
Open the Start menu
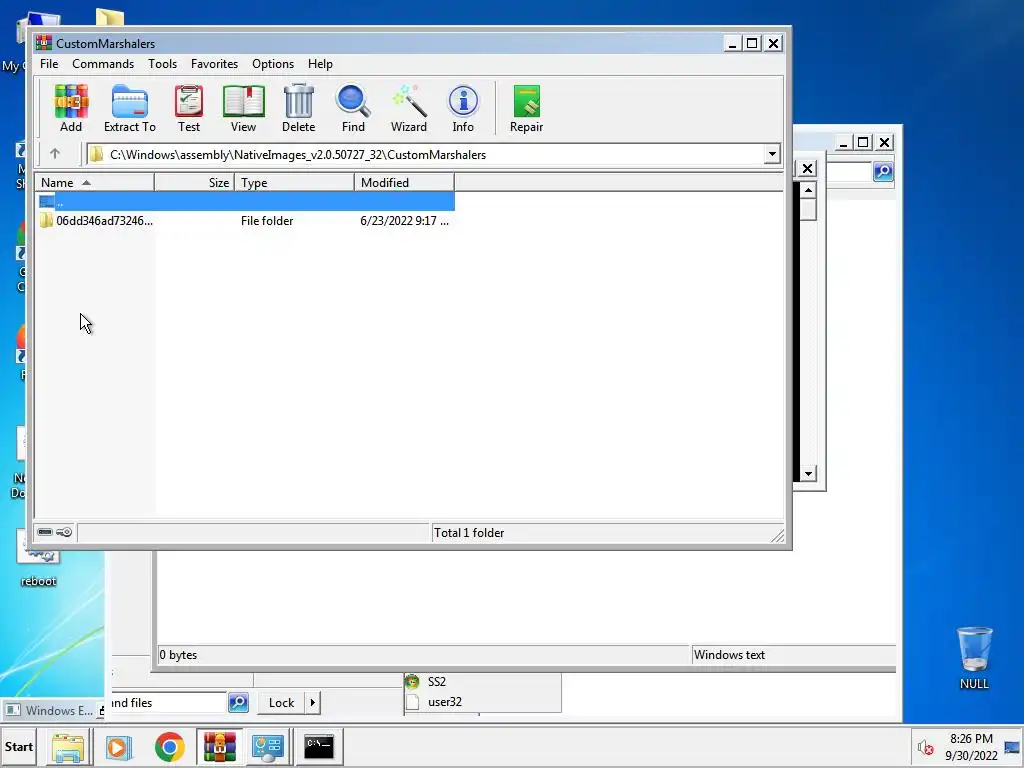(18, 746)
